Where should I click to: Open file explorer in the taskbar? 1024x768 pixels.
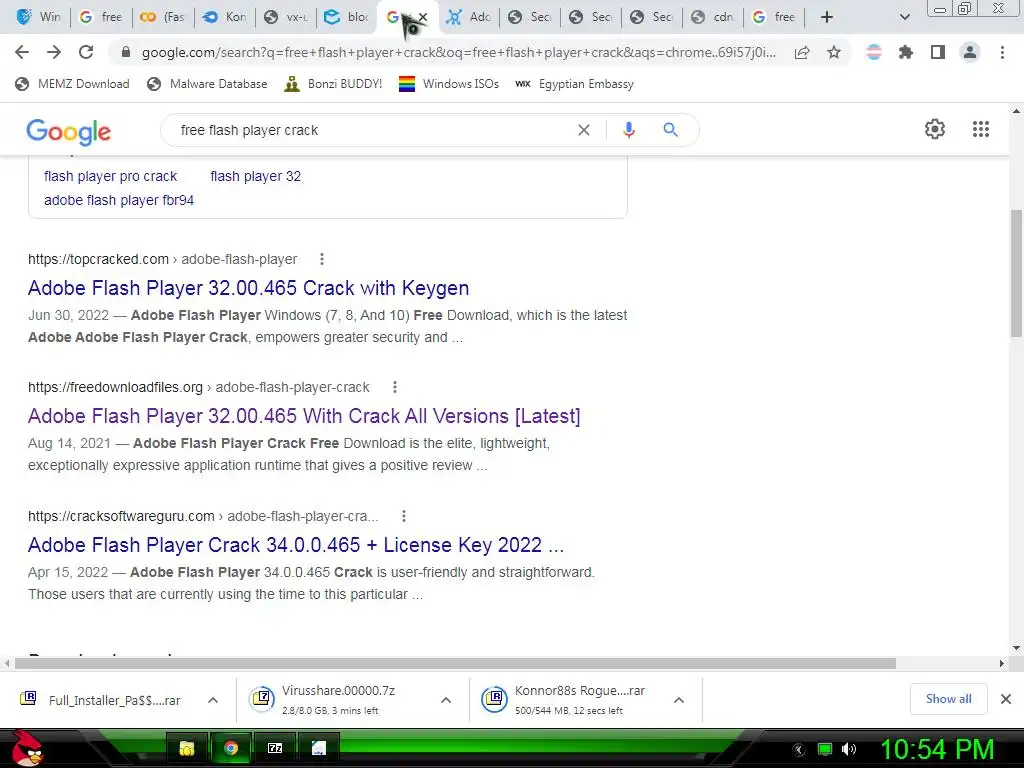(x=187, y=748)
